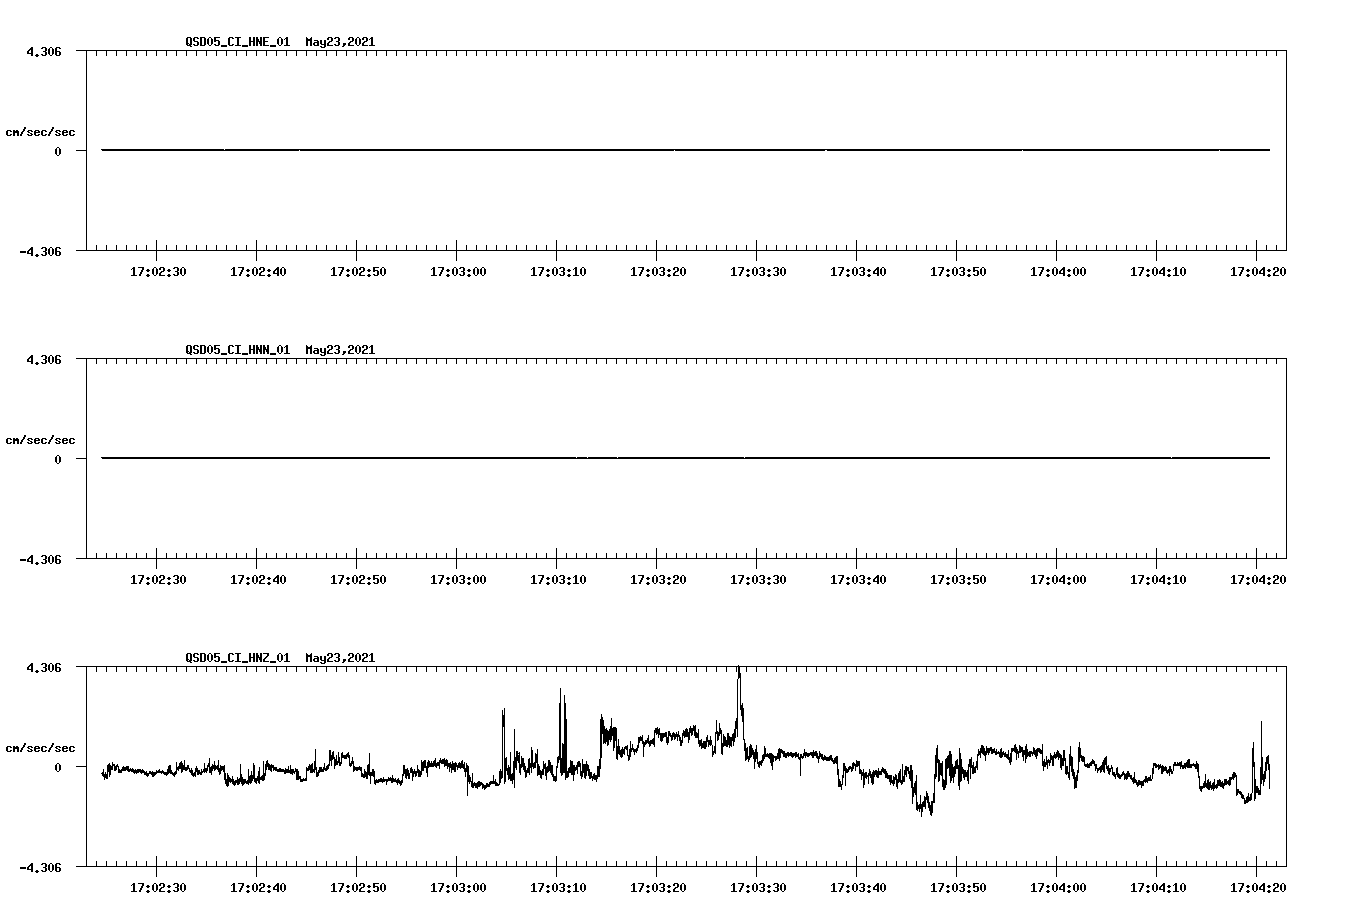
Task: Click the 17:03:00 tick label on the HNZ axis
Action: click(x=458, y=884)
